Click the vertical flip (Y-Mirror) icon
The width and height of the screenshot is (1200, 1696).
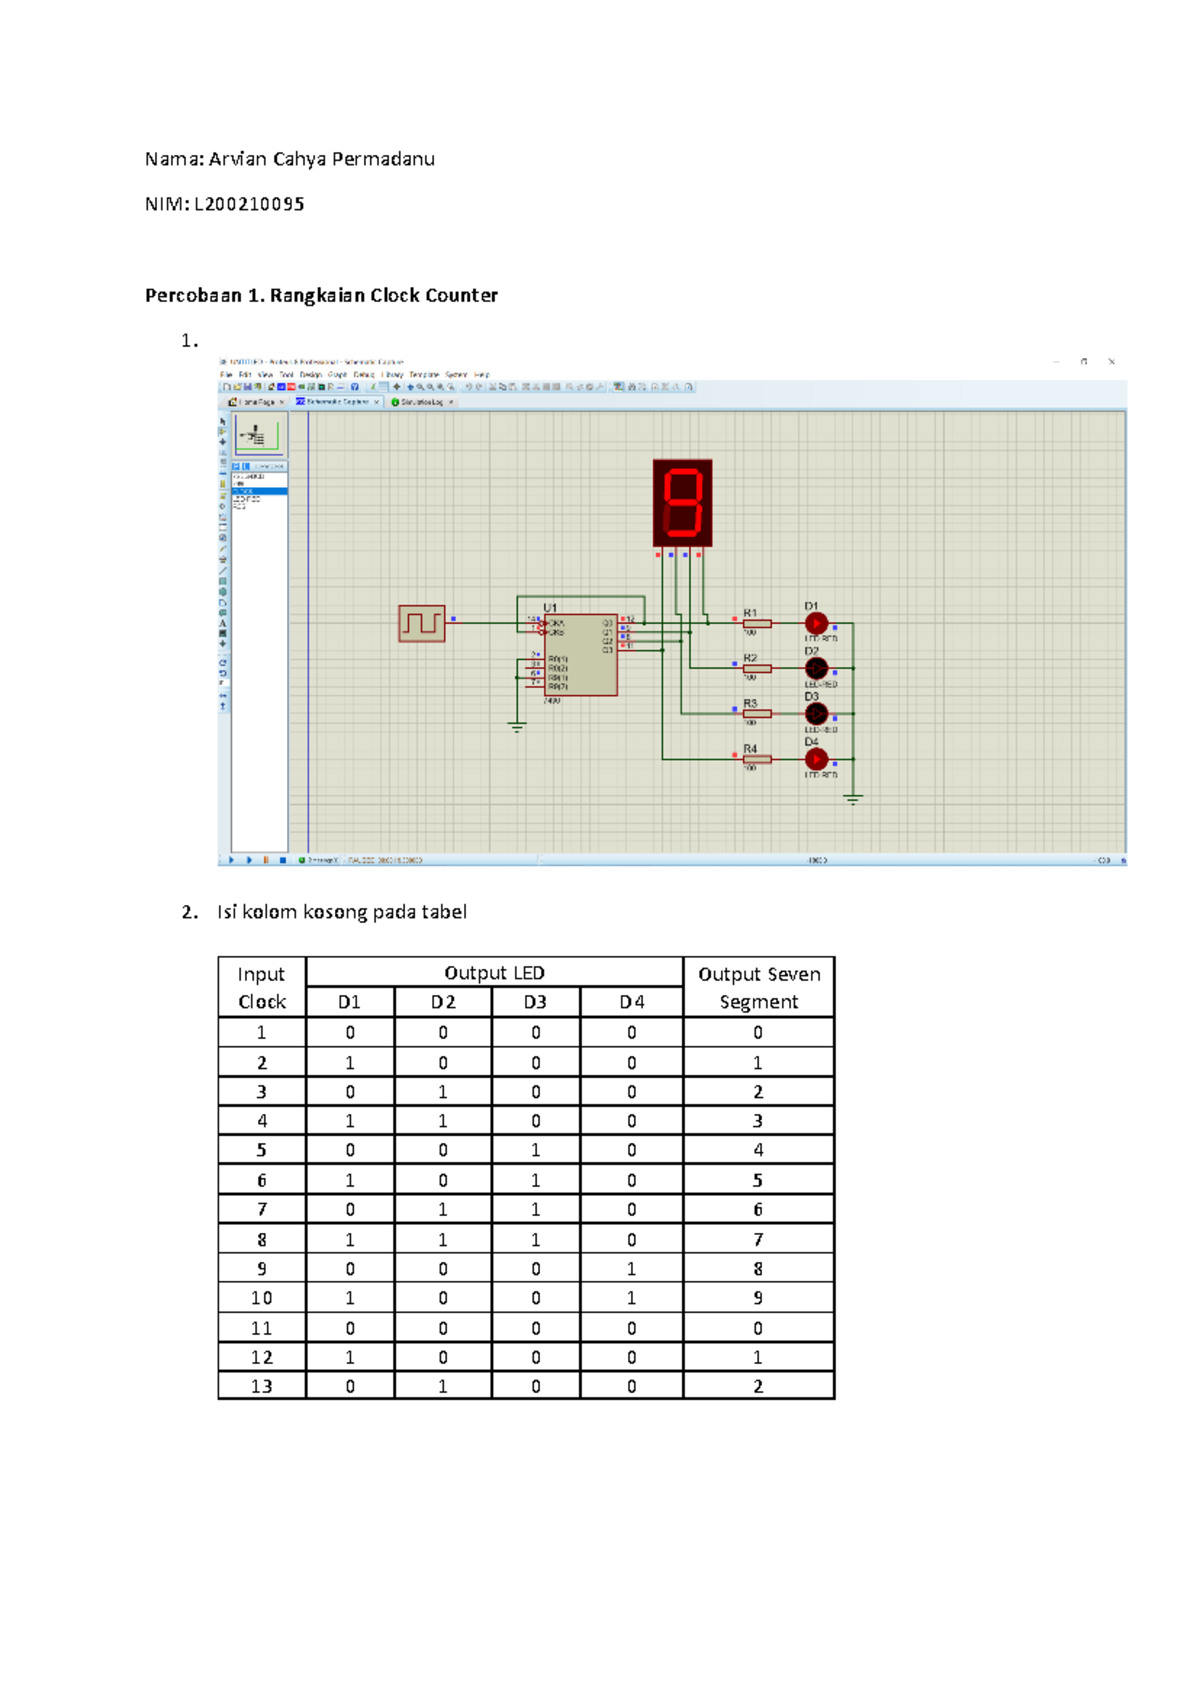[x=223, y=706]
